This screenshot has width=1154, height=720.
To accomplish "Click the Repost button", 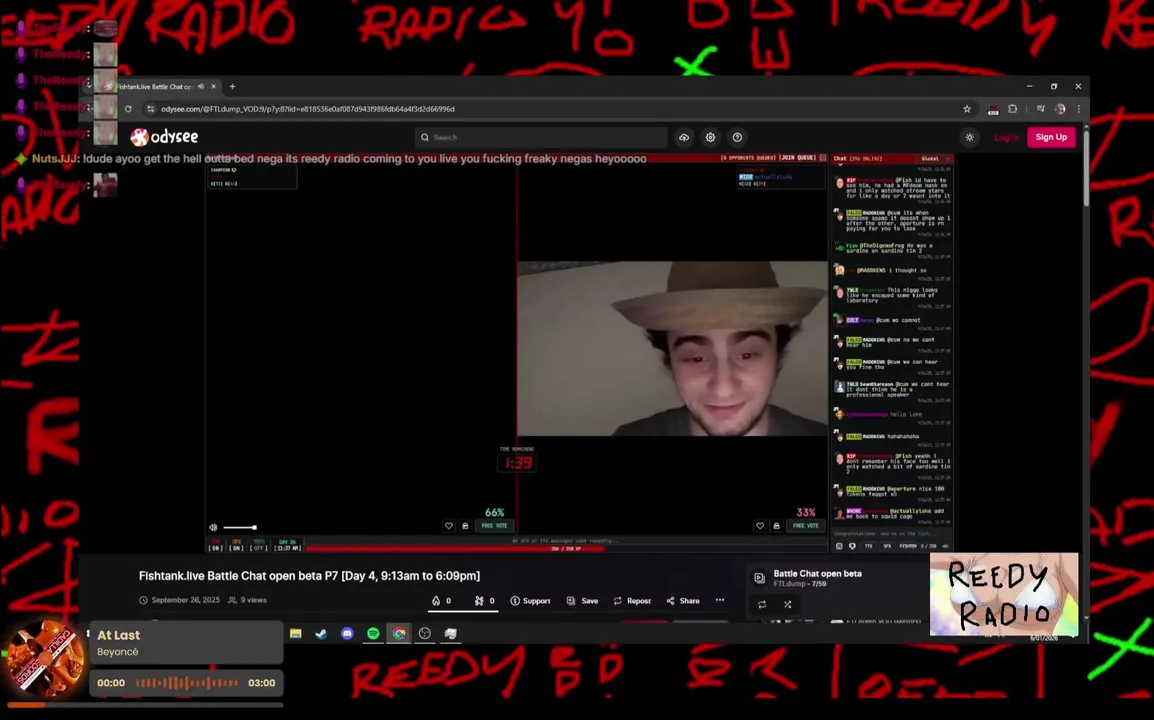I will pyautogui.click(x=632, y=601).
